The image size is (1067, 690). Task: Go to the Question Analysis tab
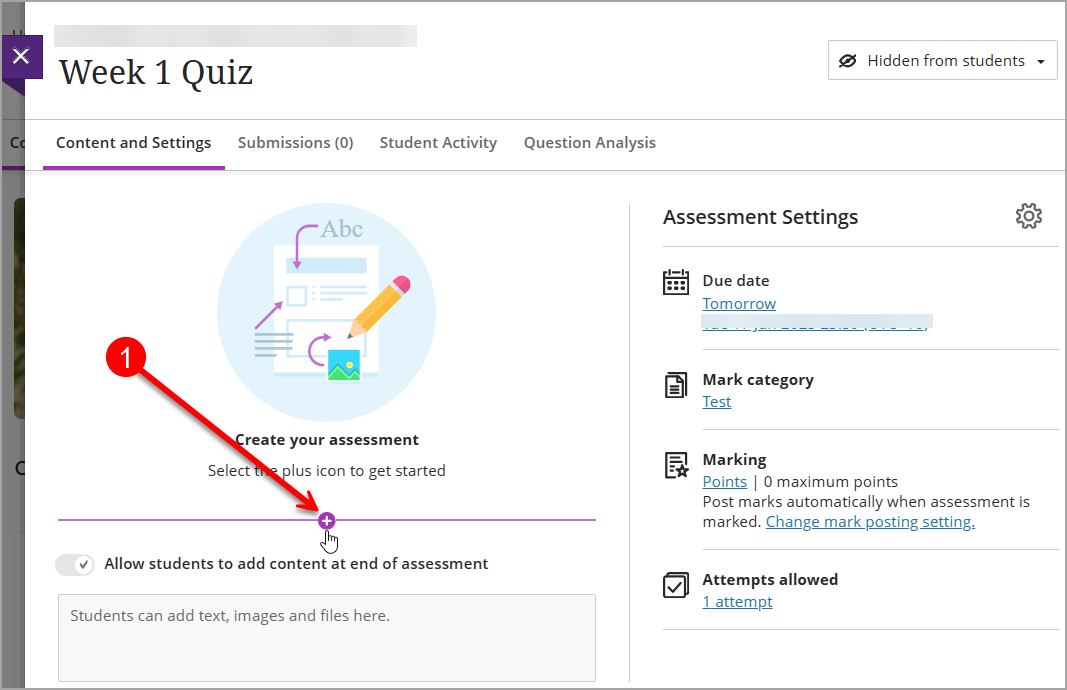pyautogui.click(x=589, y=143)
